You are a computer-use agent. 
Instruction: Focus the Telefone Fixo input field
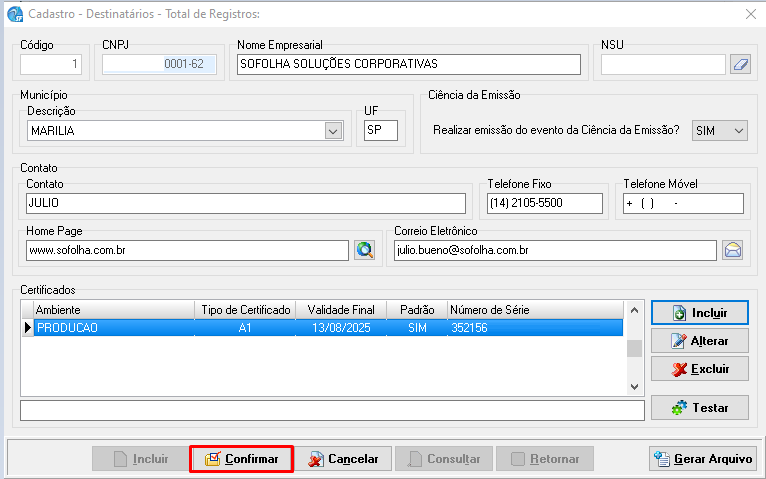tap(545, 204)
